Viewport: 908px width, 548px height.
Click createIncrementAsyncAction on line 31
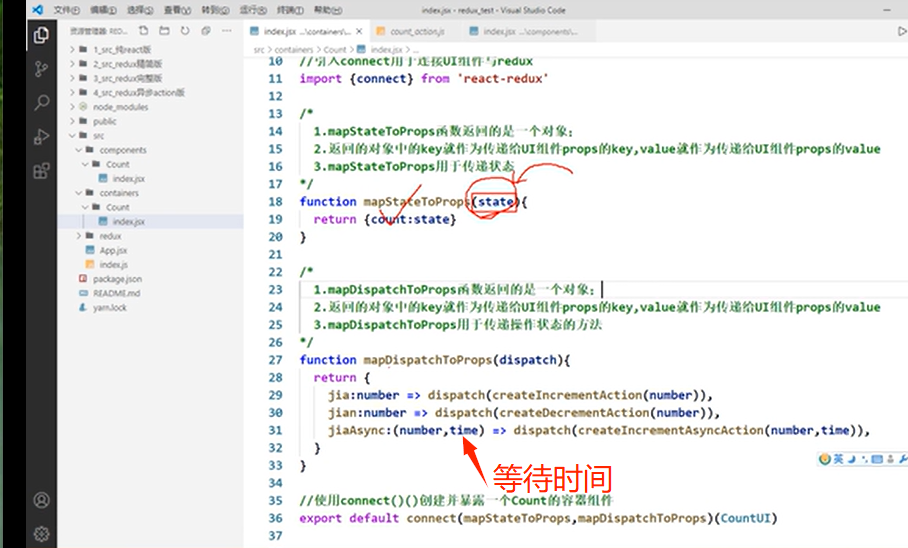pyautogui.click(x=671, y=430)
